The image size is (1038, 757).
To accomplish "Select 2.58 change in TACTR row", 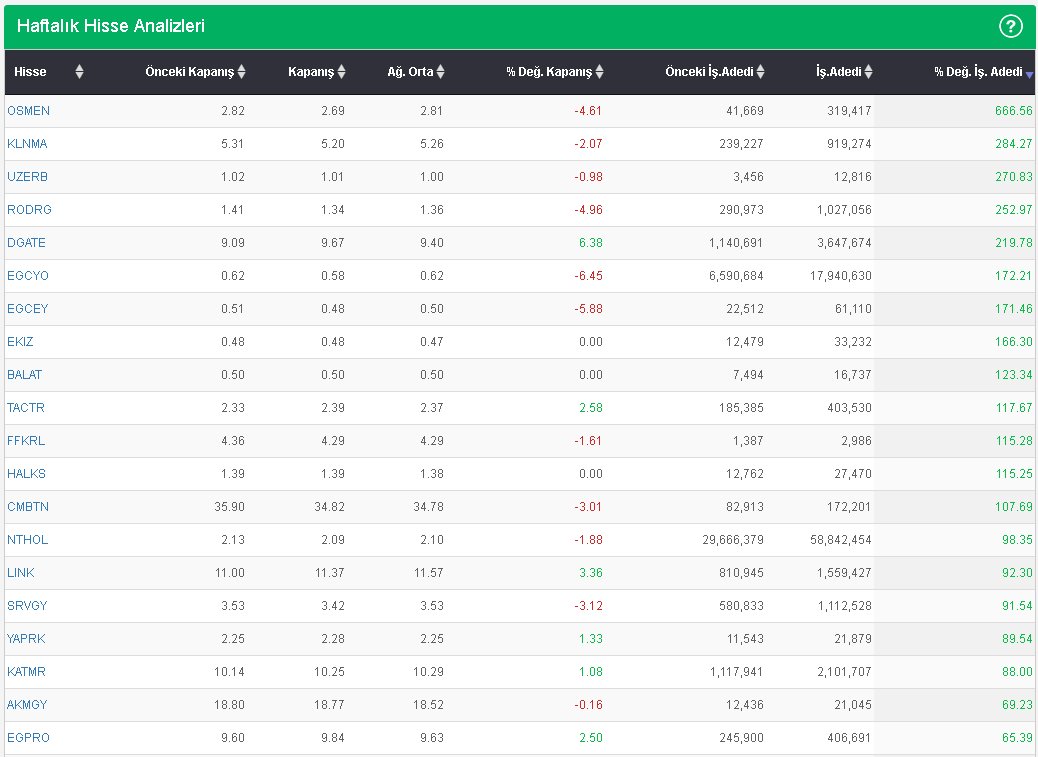I will pos(591,408).
